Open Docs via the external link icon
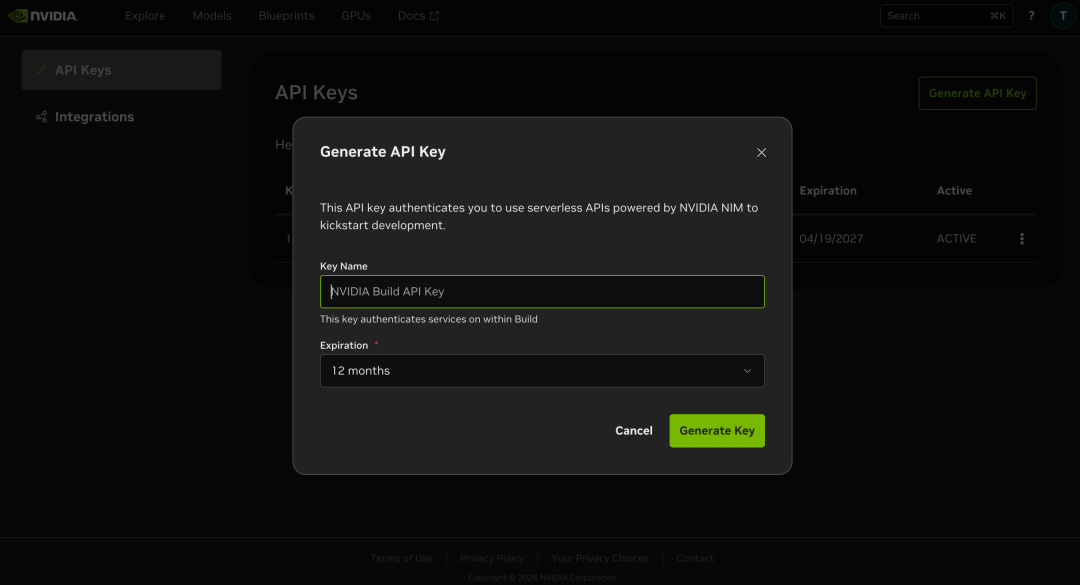 click(435, 14)
